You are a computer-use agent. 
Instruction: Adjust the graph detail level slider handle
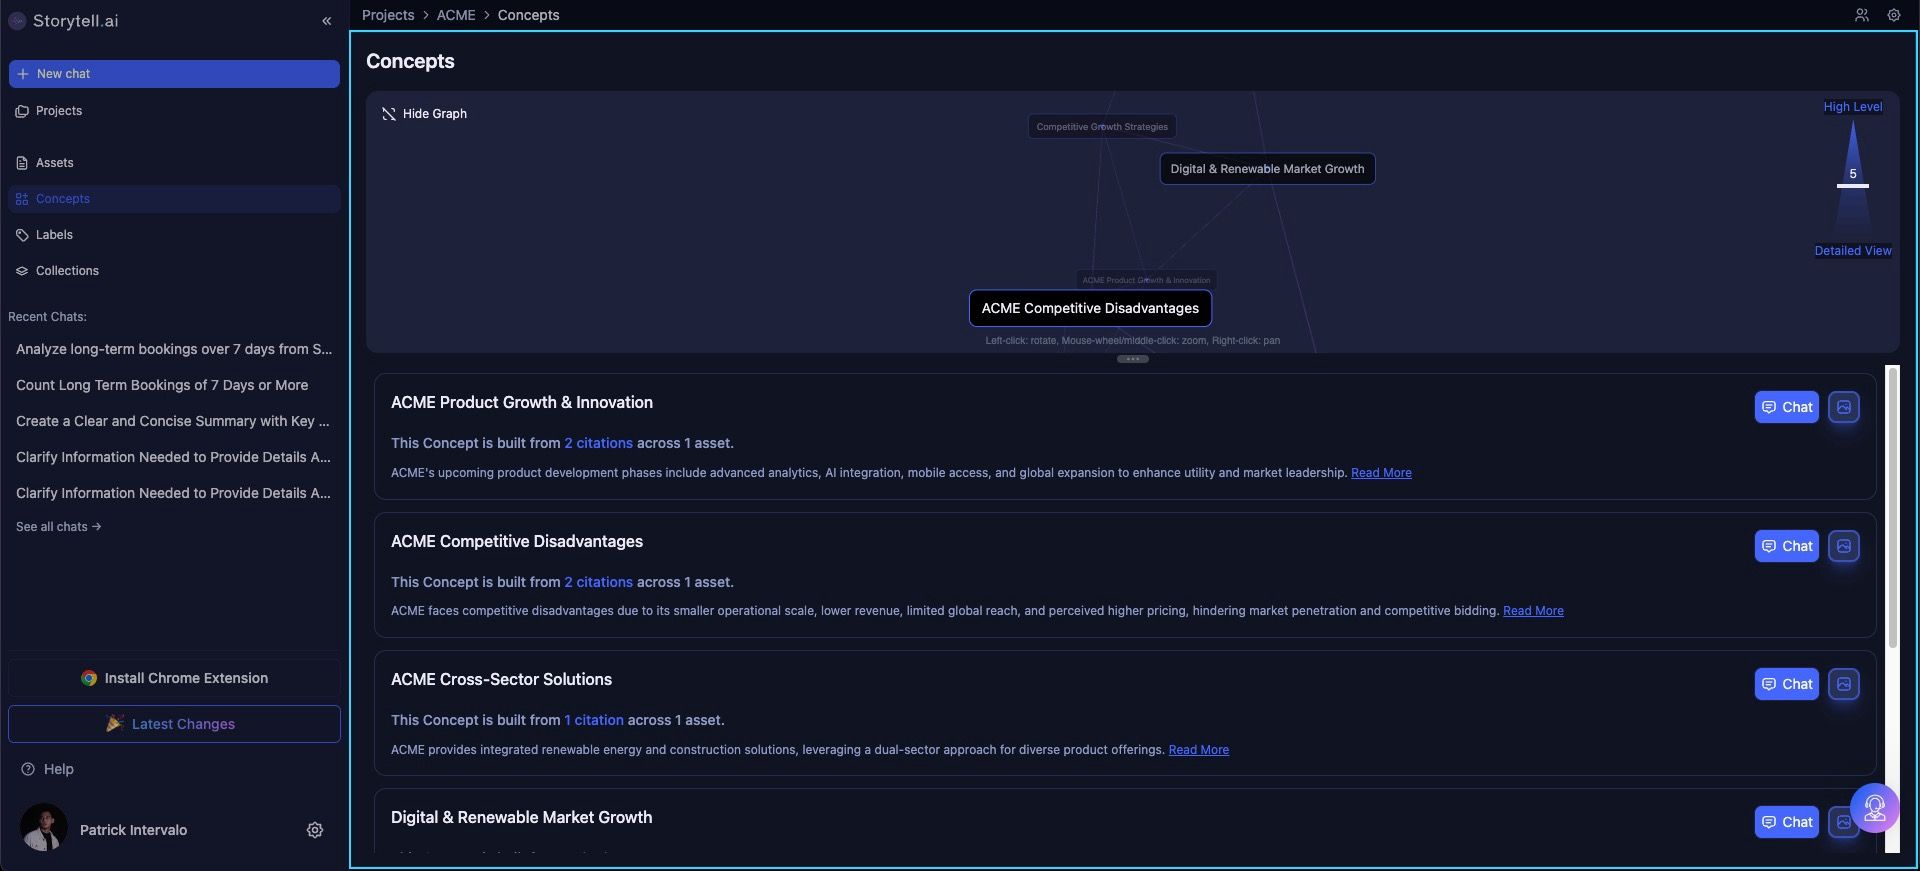(x=1852, y=186)
